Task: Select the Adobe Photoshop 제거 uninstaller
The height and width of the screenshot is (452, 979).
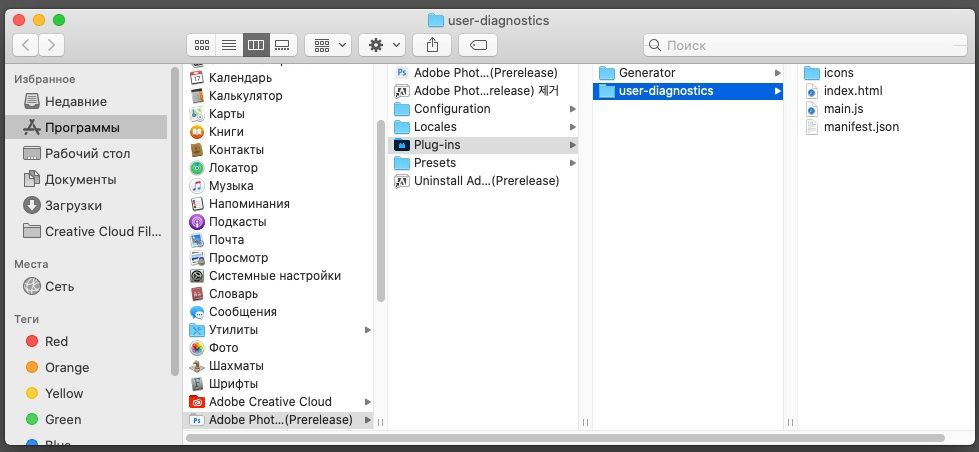Action: point(483,91)
